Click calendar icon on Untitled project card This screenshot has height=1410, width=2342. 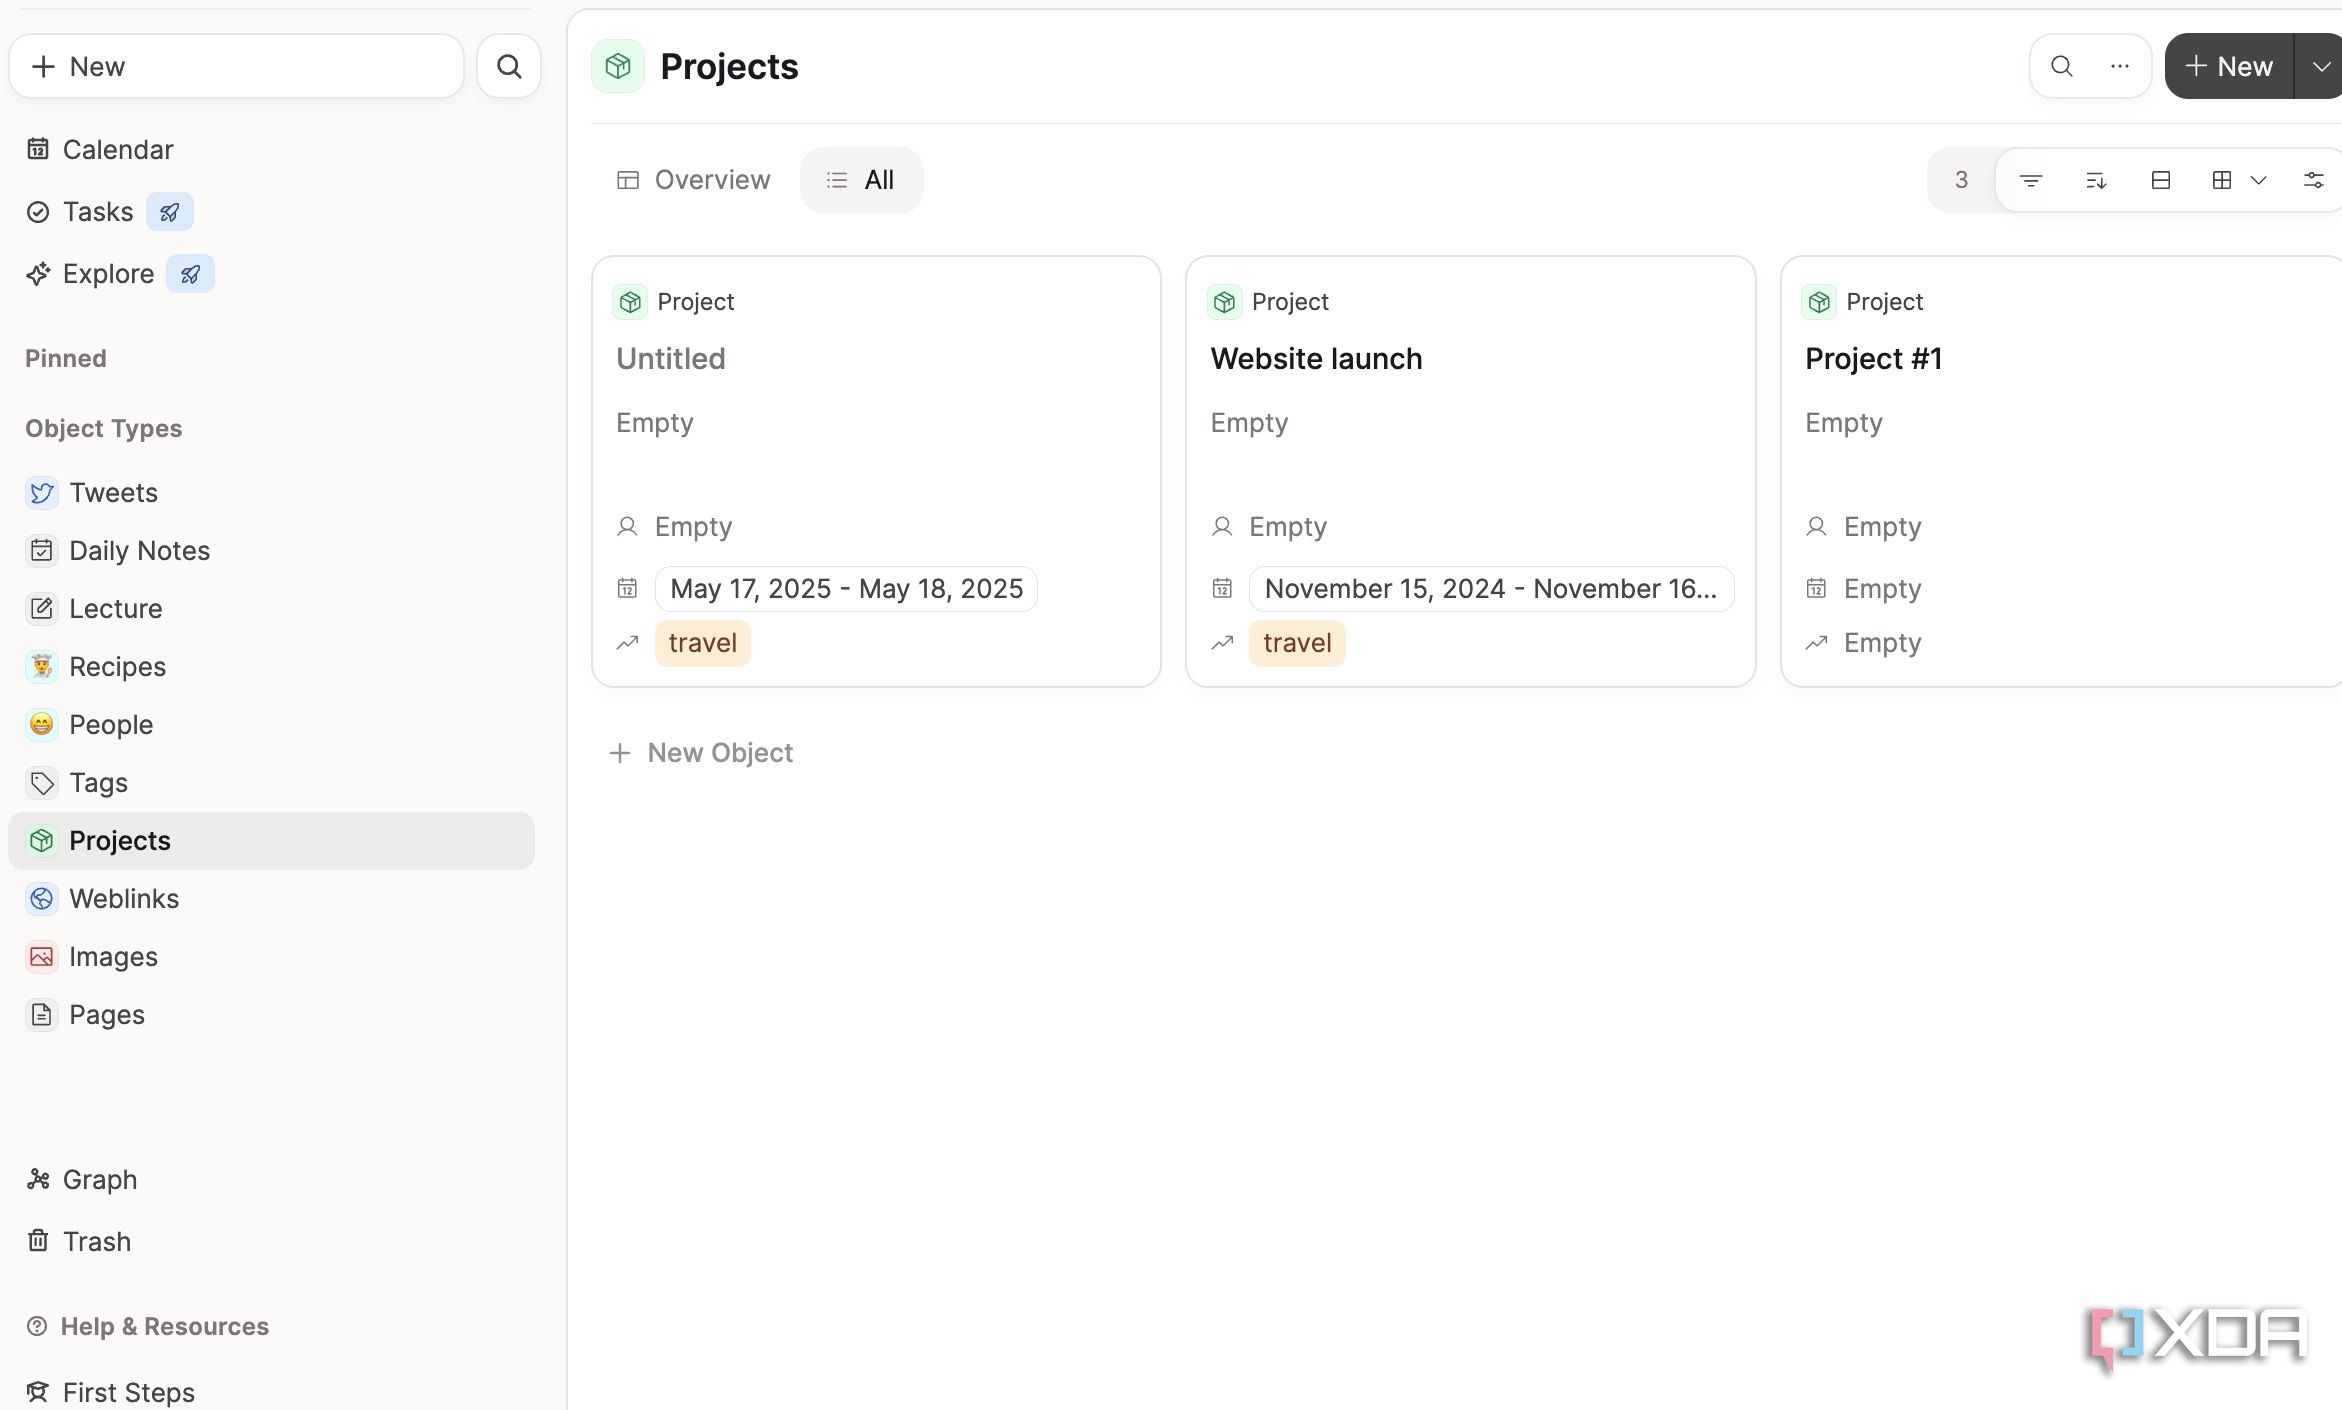point(627,588)
